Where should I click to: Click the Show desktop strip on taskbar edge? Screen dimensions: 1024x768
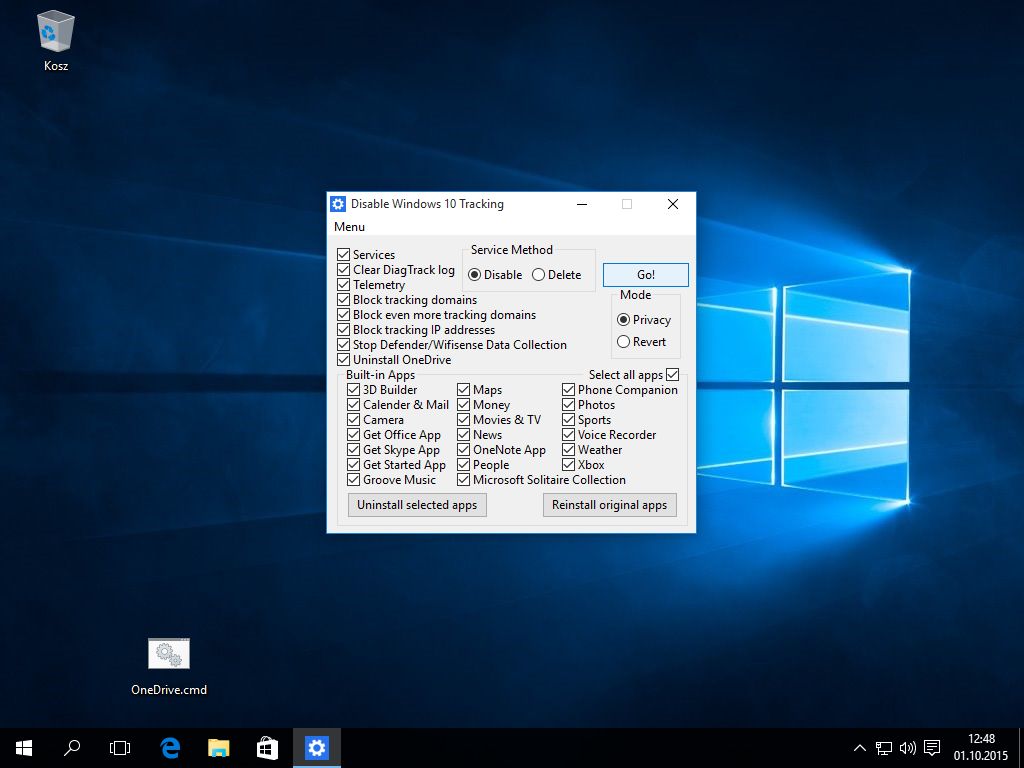click(x=1021, y=748)
